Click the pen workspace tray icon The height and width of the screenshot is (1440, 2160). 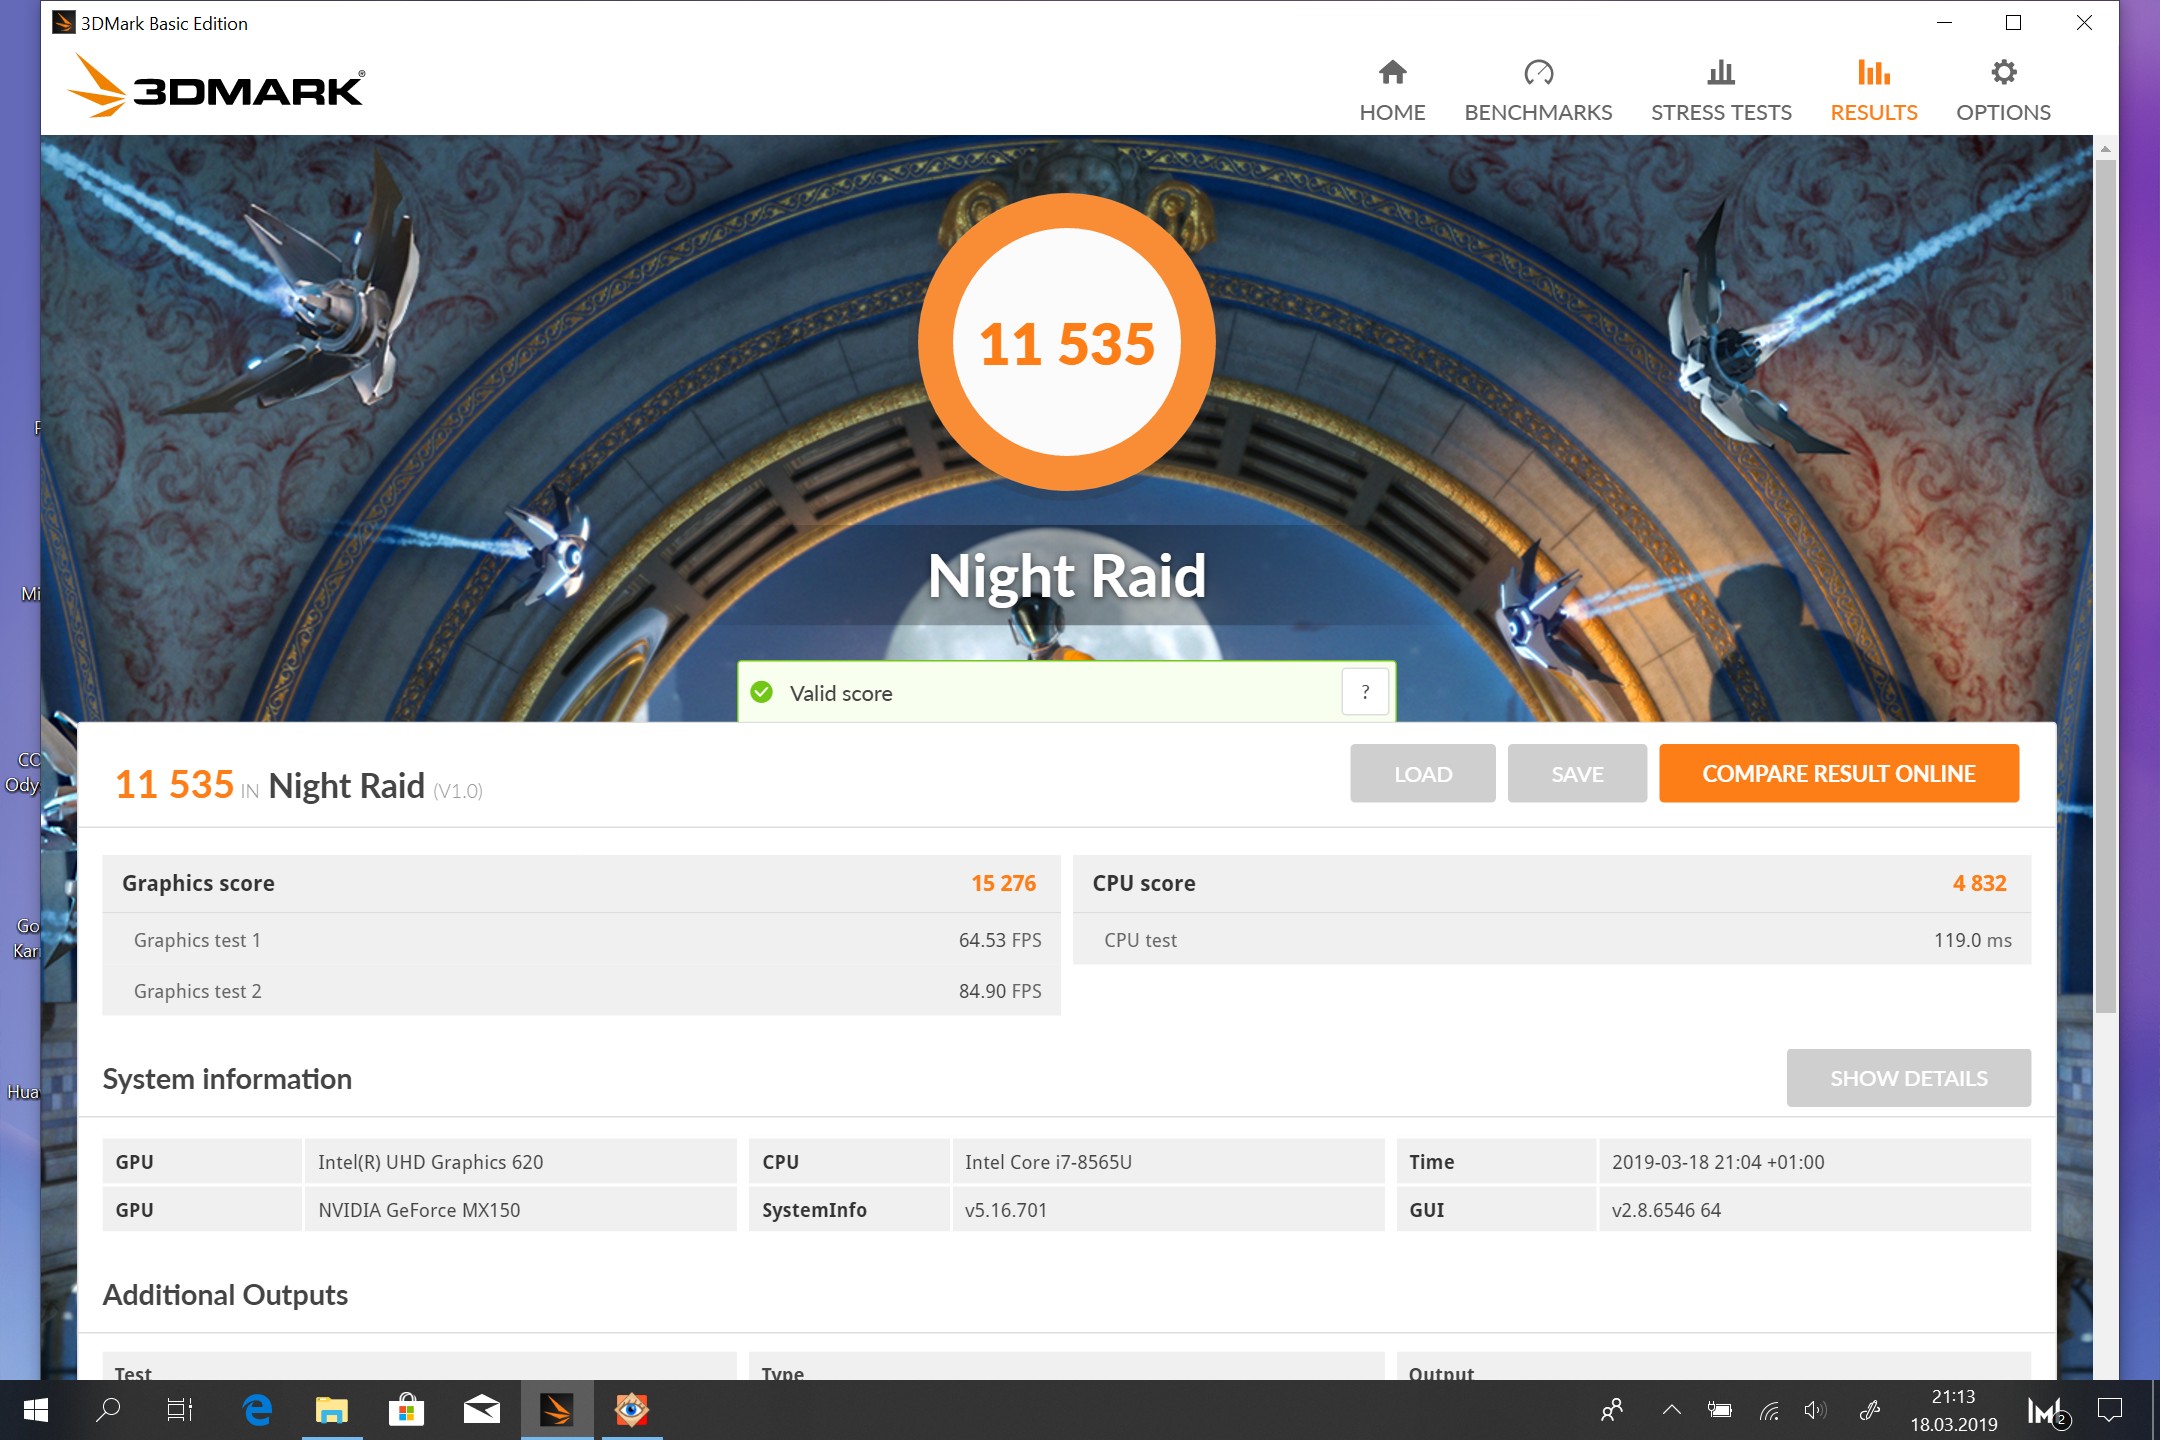coord(1868,1410)
